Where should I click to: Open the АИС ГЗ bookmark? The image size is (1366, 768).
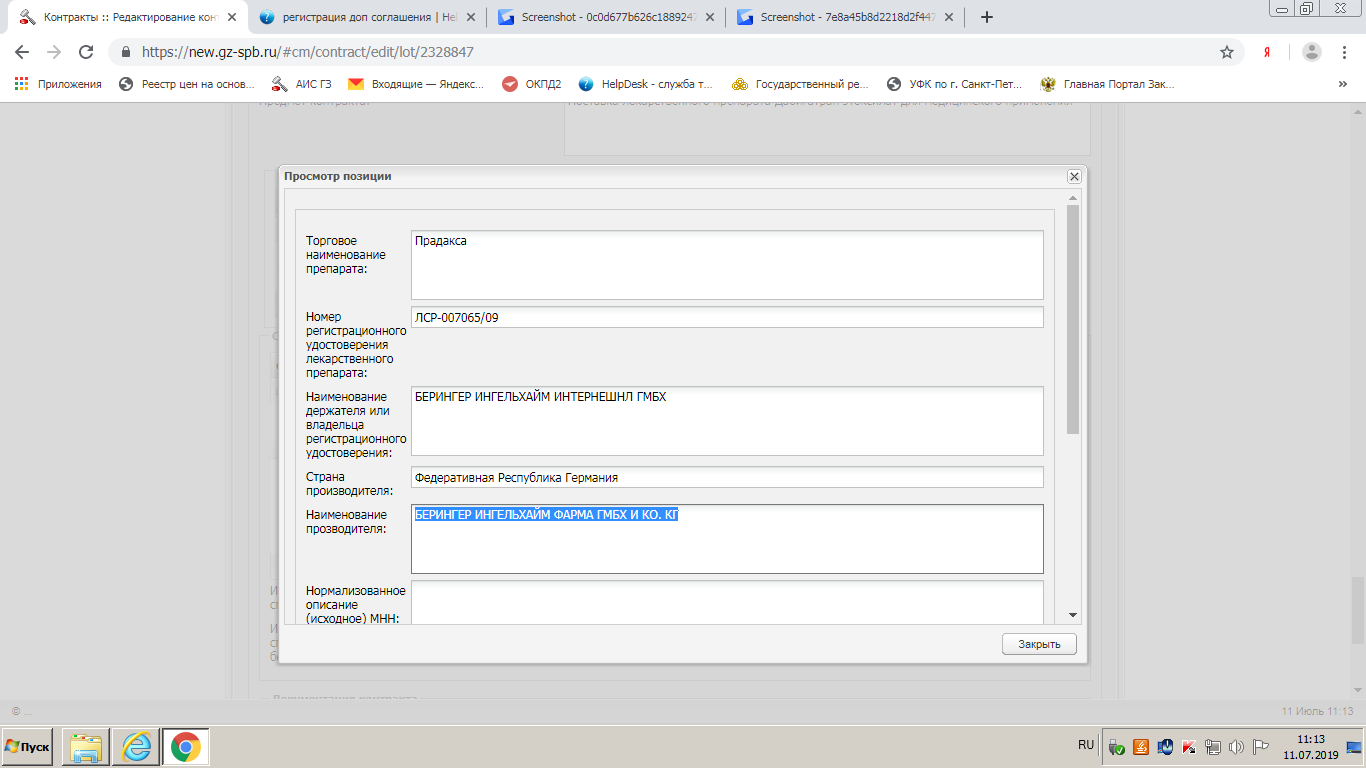(300, 84)
